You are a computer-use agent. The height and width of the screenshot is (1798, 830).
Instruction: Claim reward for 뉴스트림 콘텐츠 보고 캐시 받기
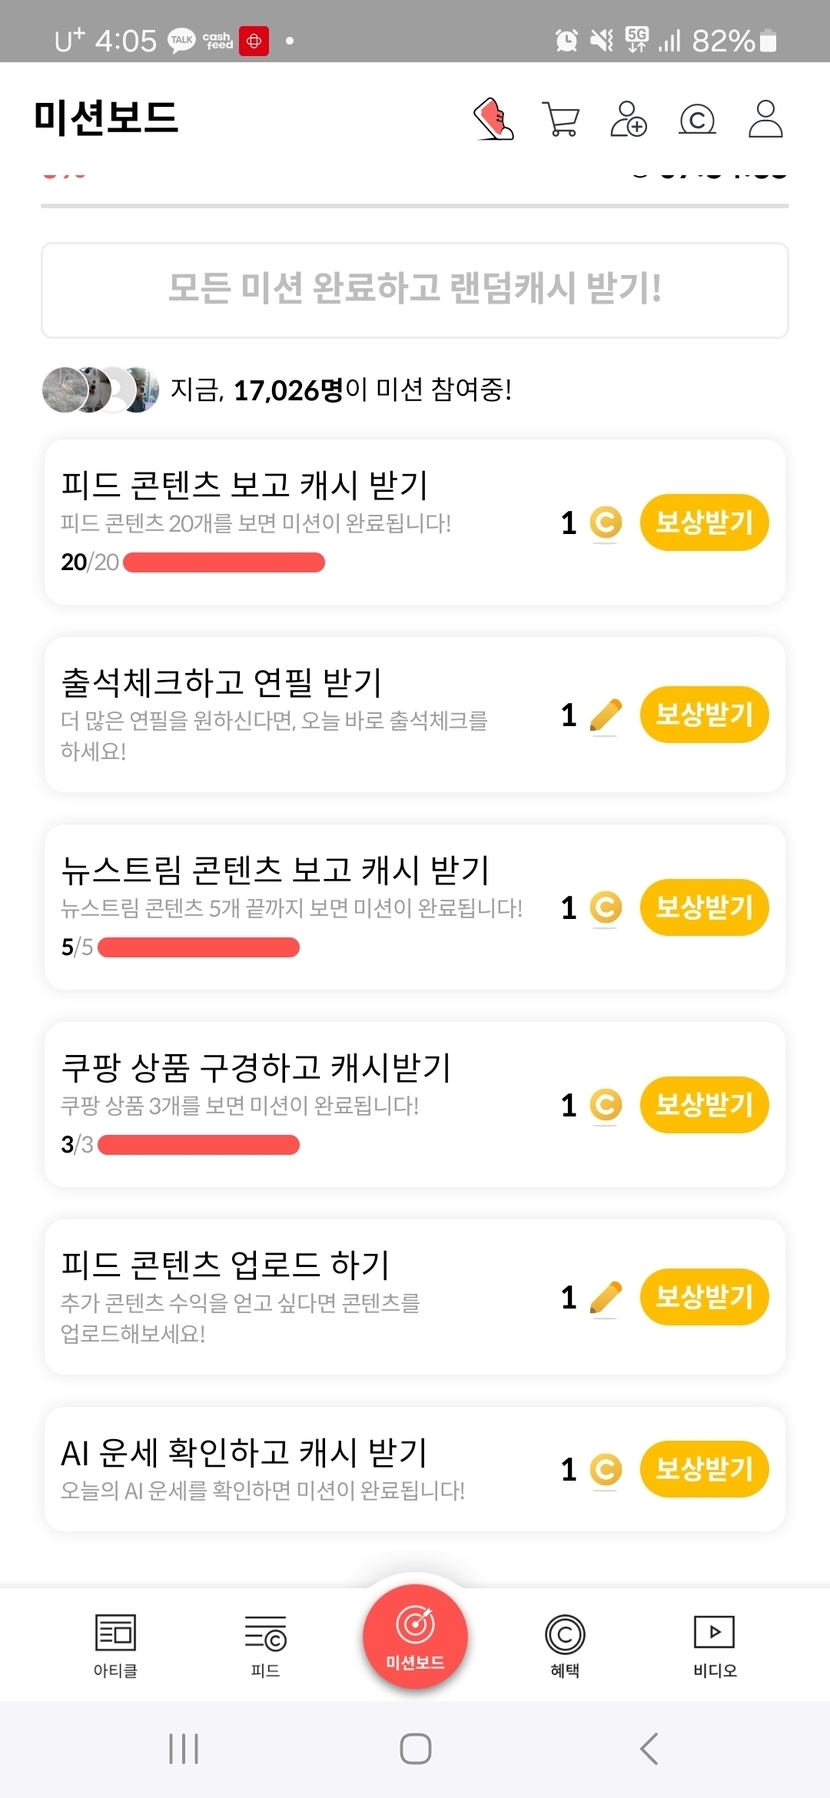tap(704, 908)
